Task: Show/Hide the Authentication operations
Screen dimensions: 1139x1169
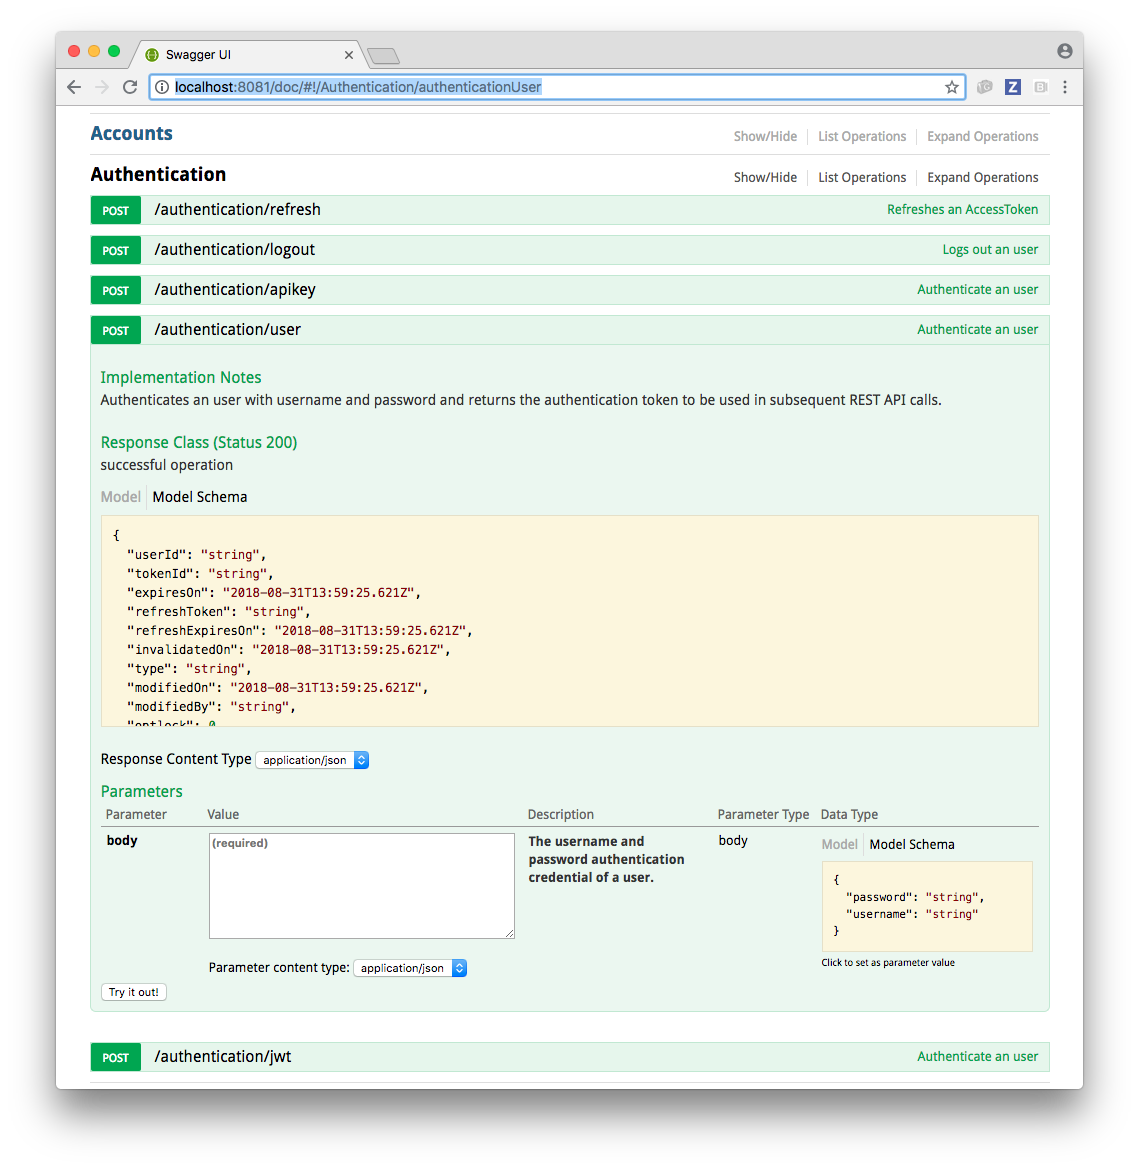Action: point(765,177)
